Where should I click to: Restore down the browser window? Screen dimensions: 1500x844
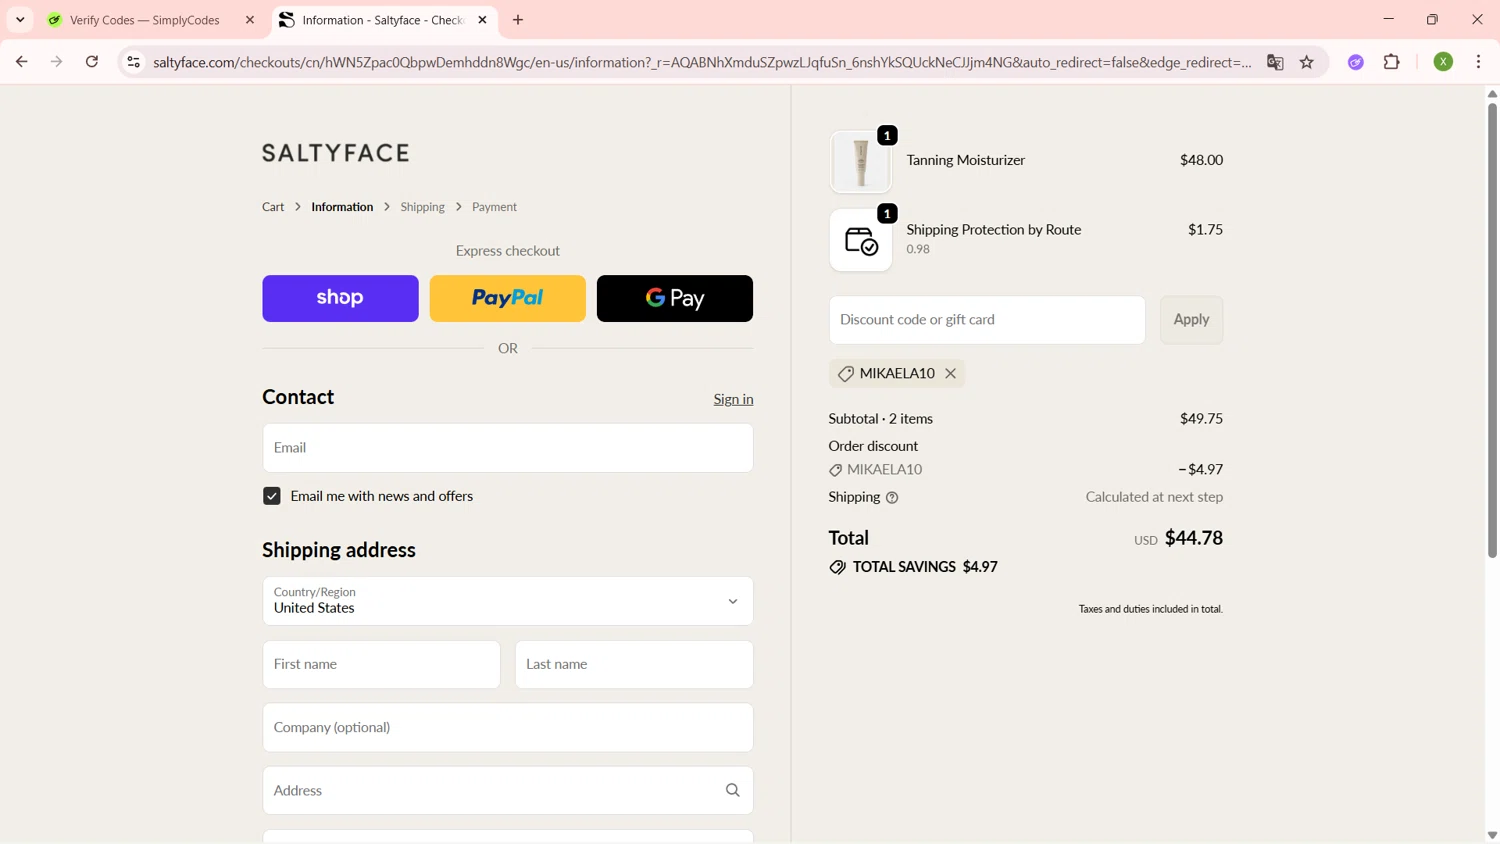tap(1432, 19)
